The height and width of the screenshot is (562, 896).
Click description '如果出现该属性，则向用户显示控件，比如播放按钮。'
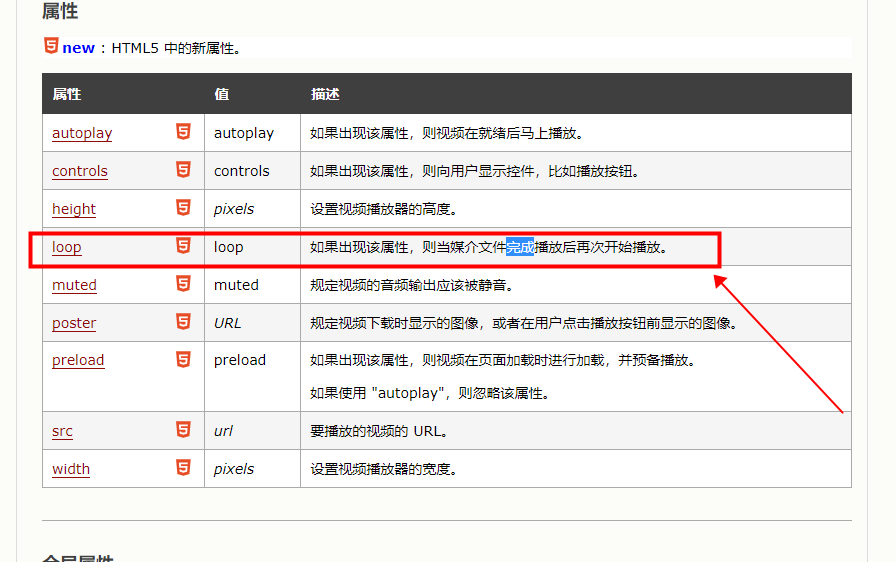coord(475,171)
